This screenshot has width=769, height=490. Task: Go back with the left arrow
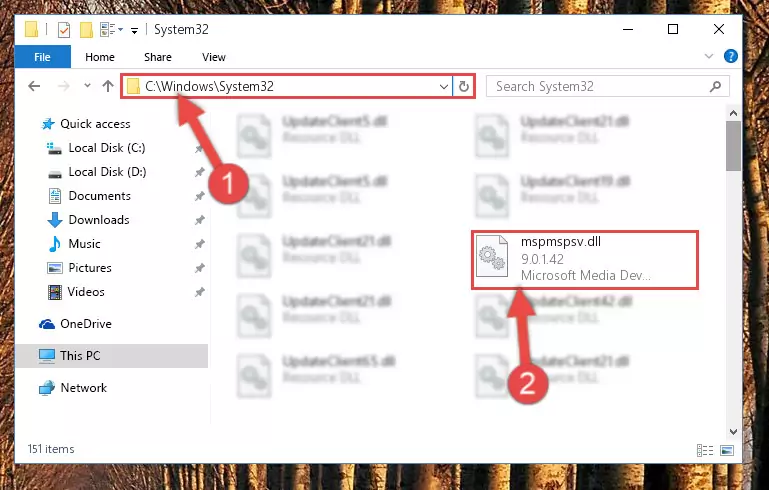[34, 86]
